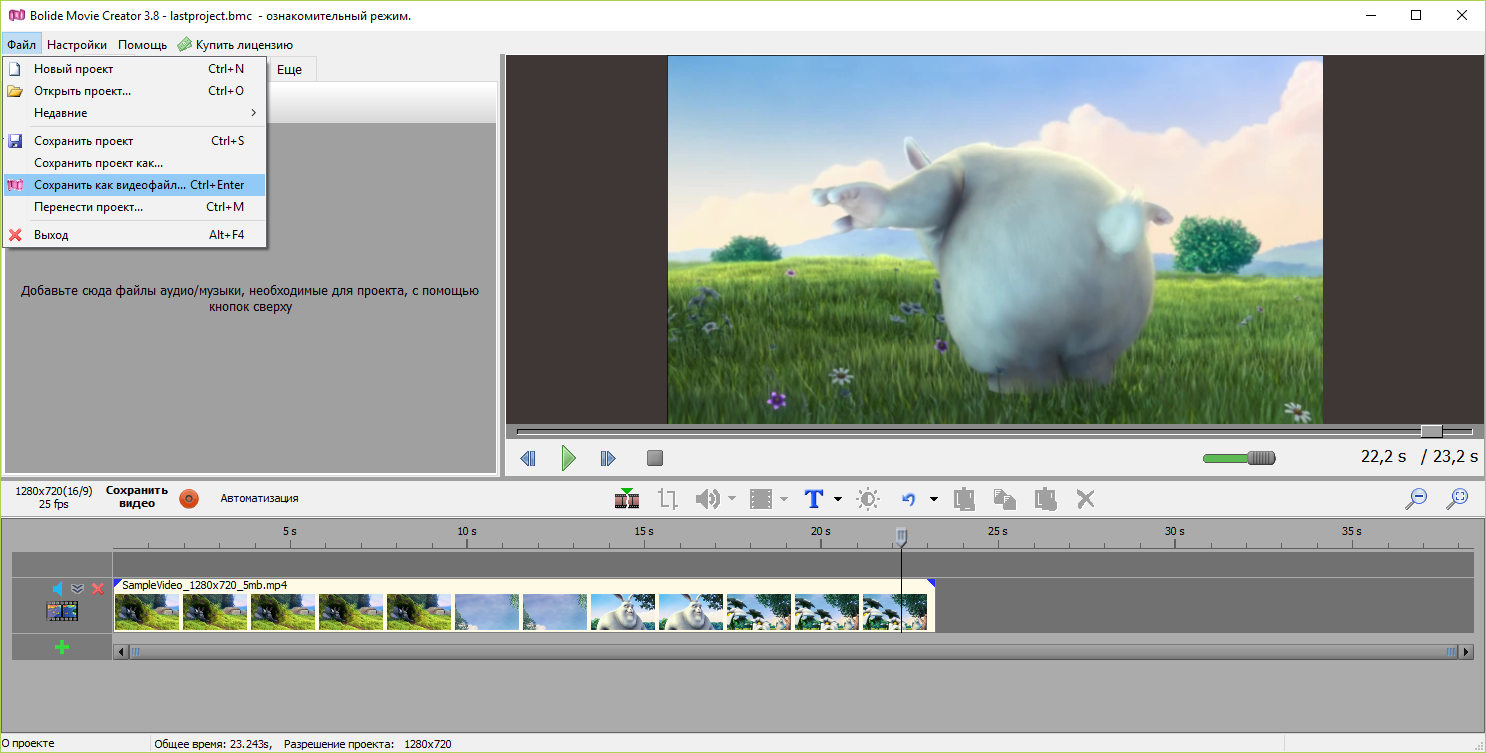
Task: Delete the track with red X icon
Action: tap(98, 588)
